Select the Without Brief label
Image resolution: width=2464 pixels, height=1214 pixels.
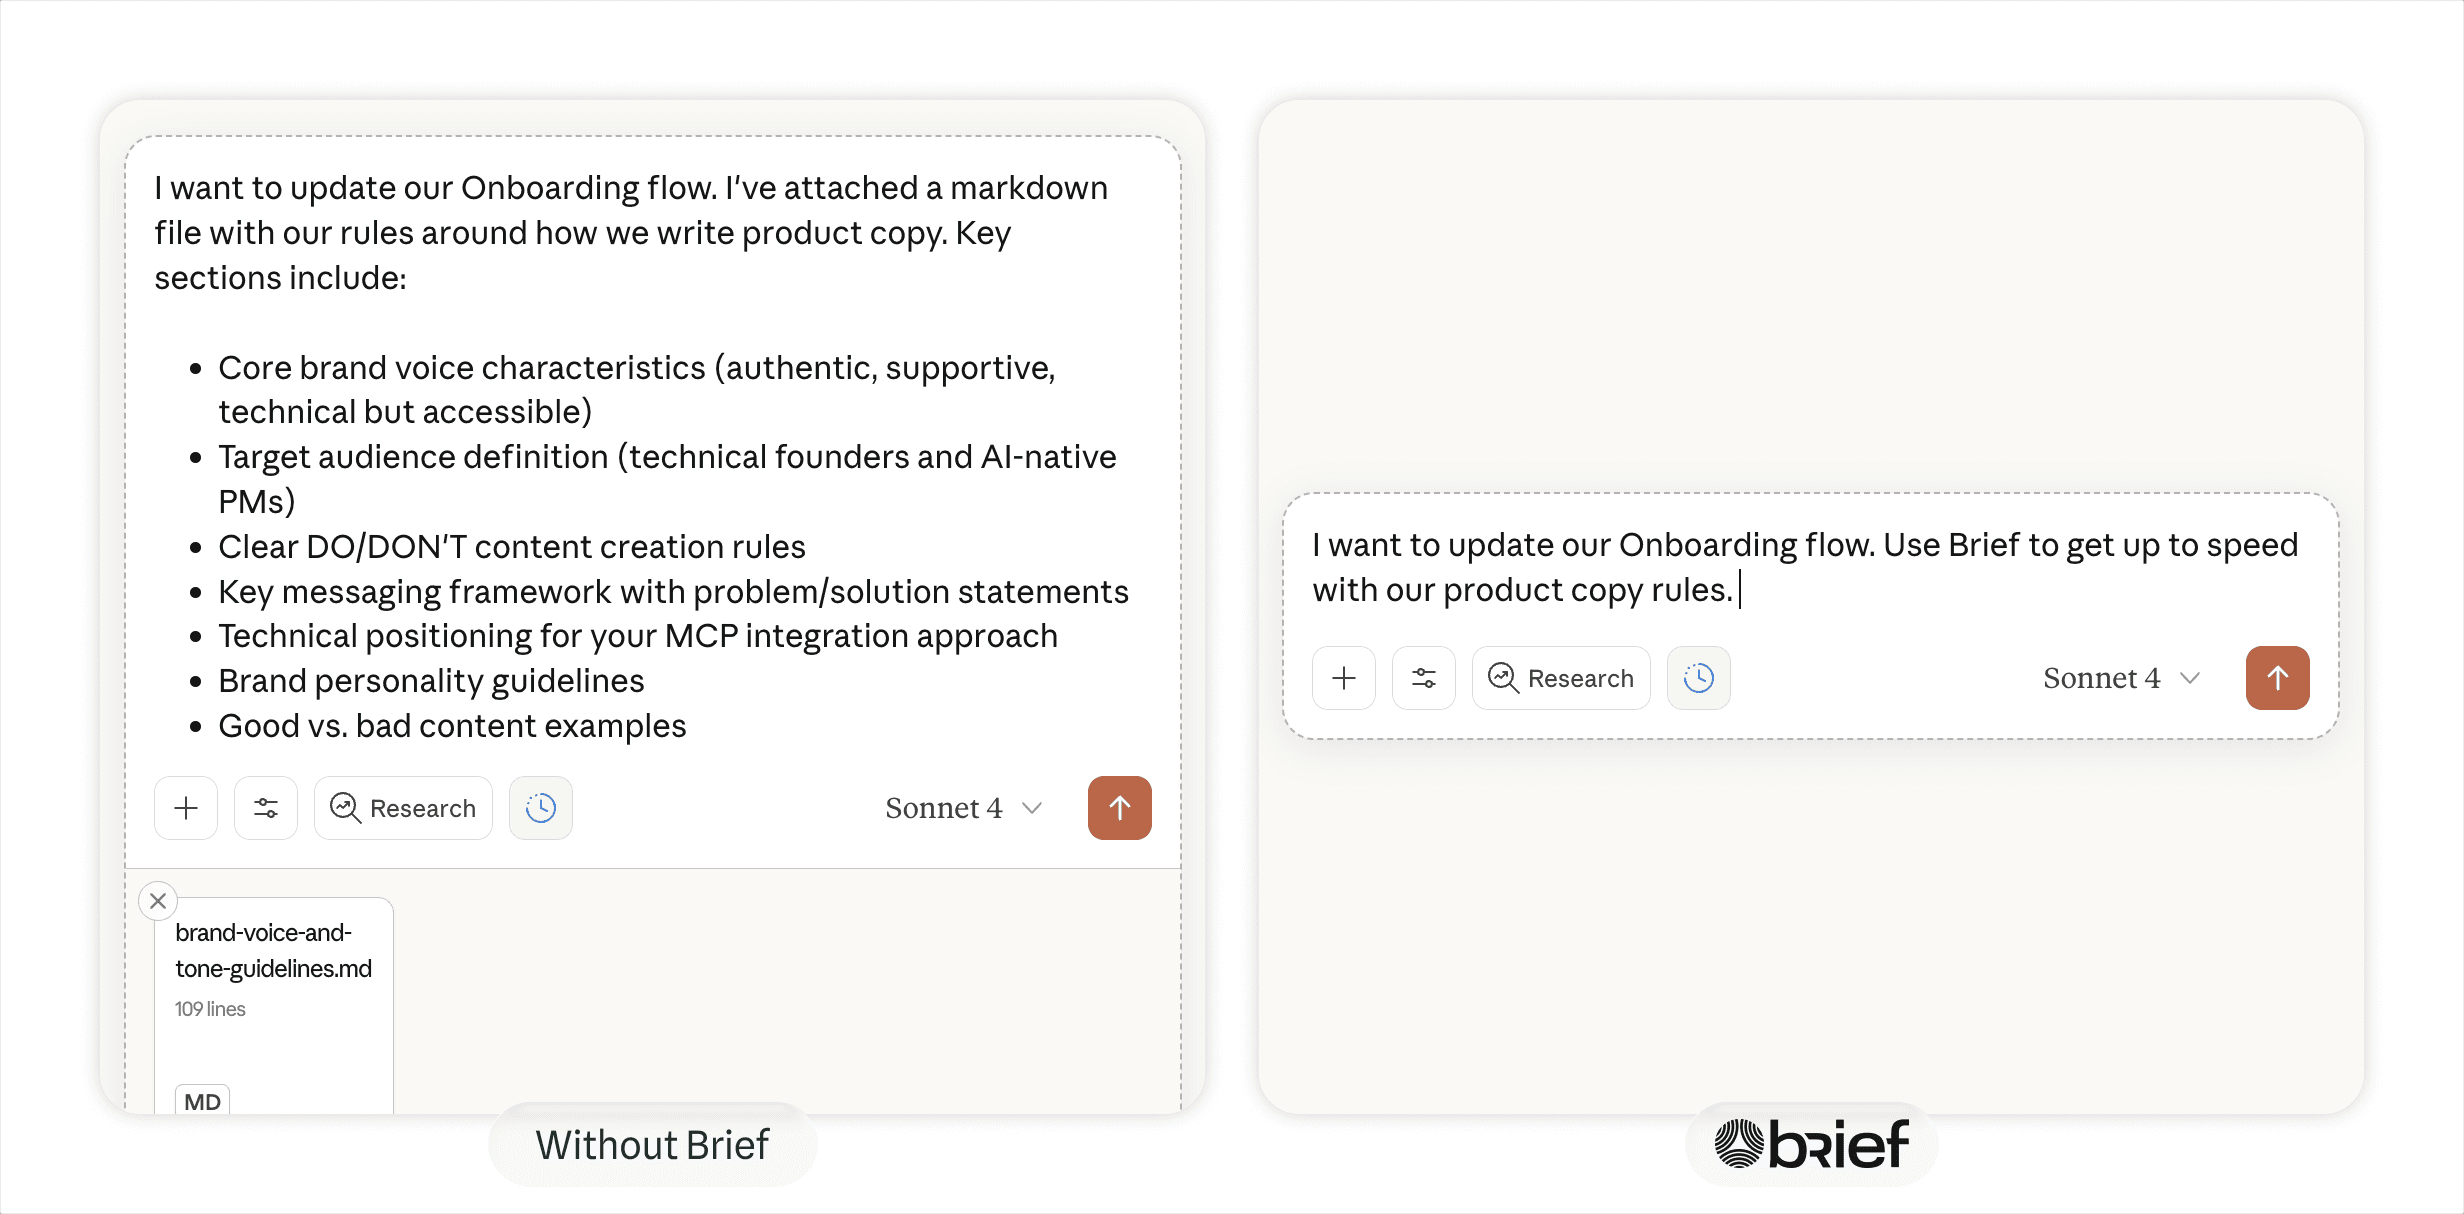coord(652,1145)
